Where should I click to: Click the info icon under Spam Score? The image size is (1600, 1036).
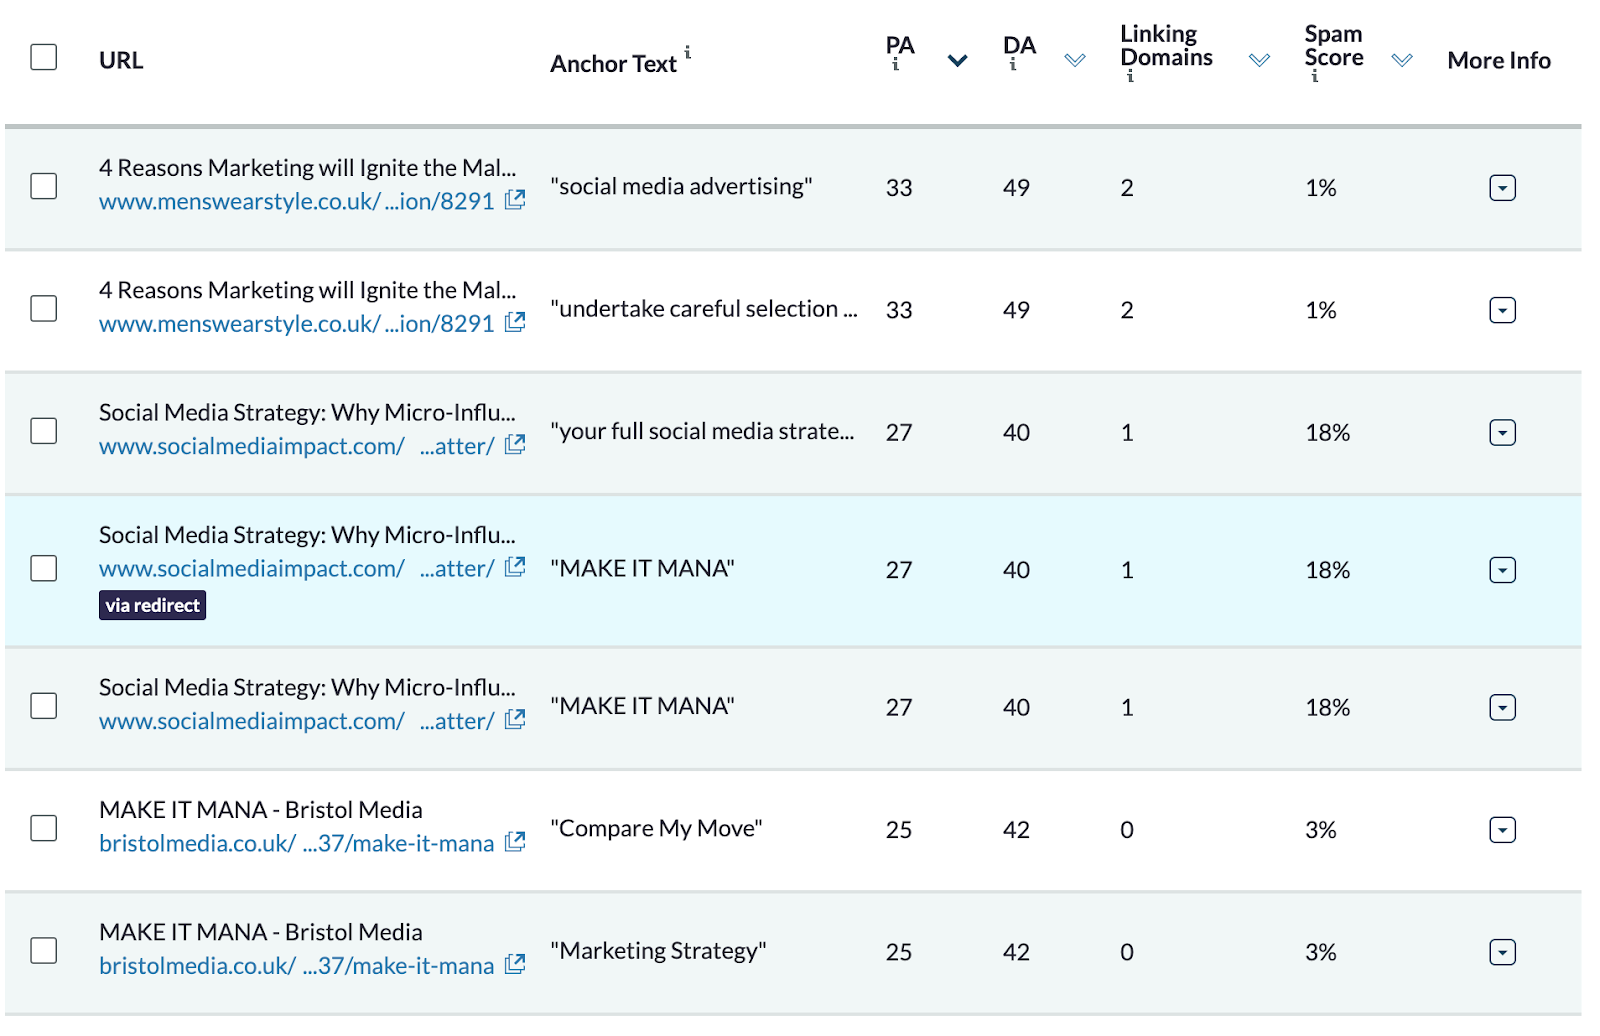(x=1315, y=77)
